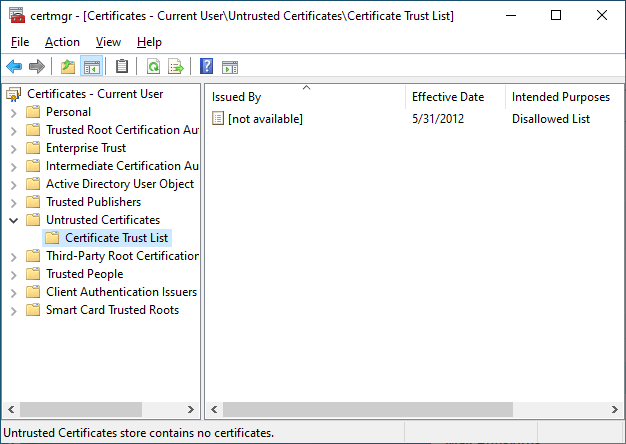This screenshot has width=626, height=444.
Task: Open the Action menu
Action: pyautogui.click(x=62, y=42)
